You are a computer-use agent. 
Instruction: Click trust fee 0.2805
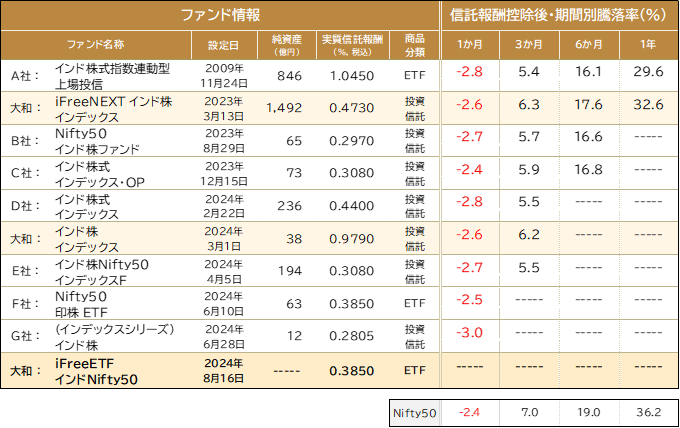(352, 336)
